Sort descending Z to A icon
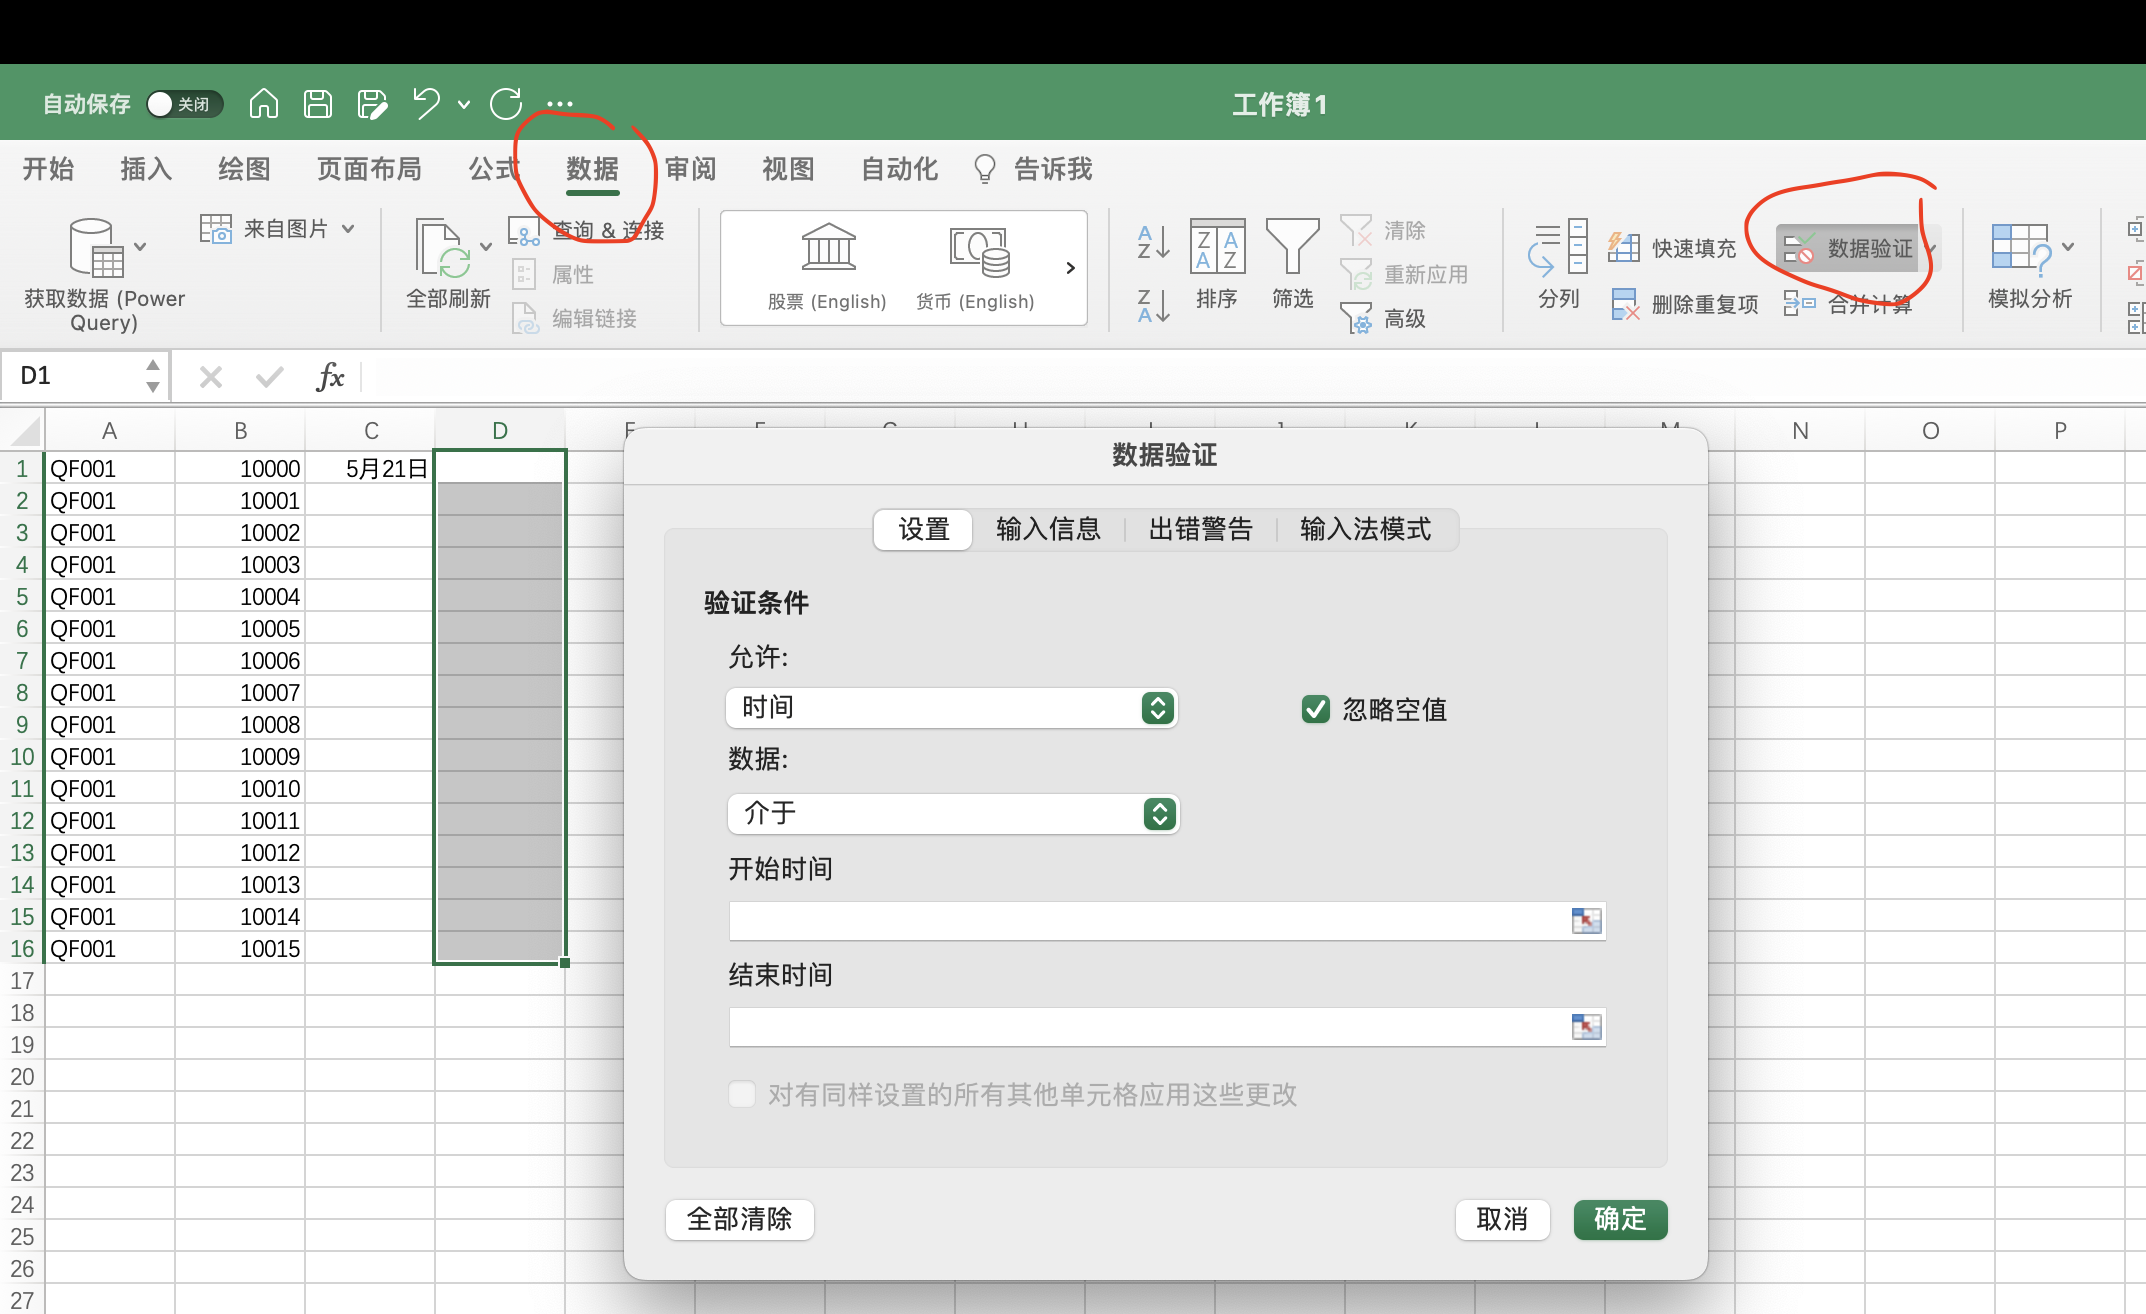Viewport: 2146px width, 1314px height. 1153,305
